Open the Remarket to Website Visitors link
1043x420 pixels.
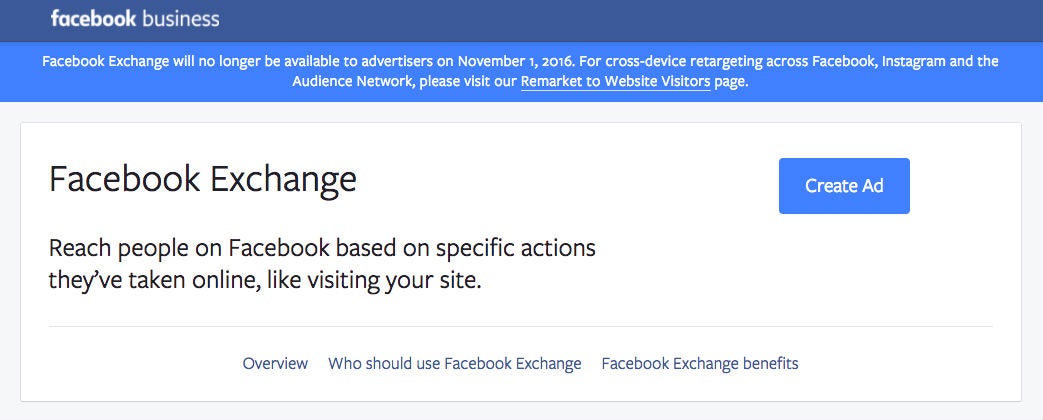[615, 82]
